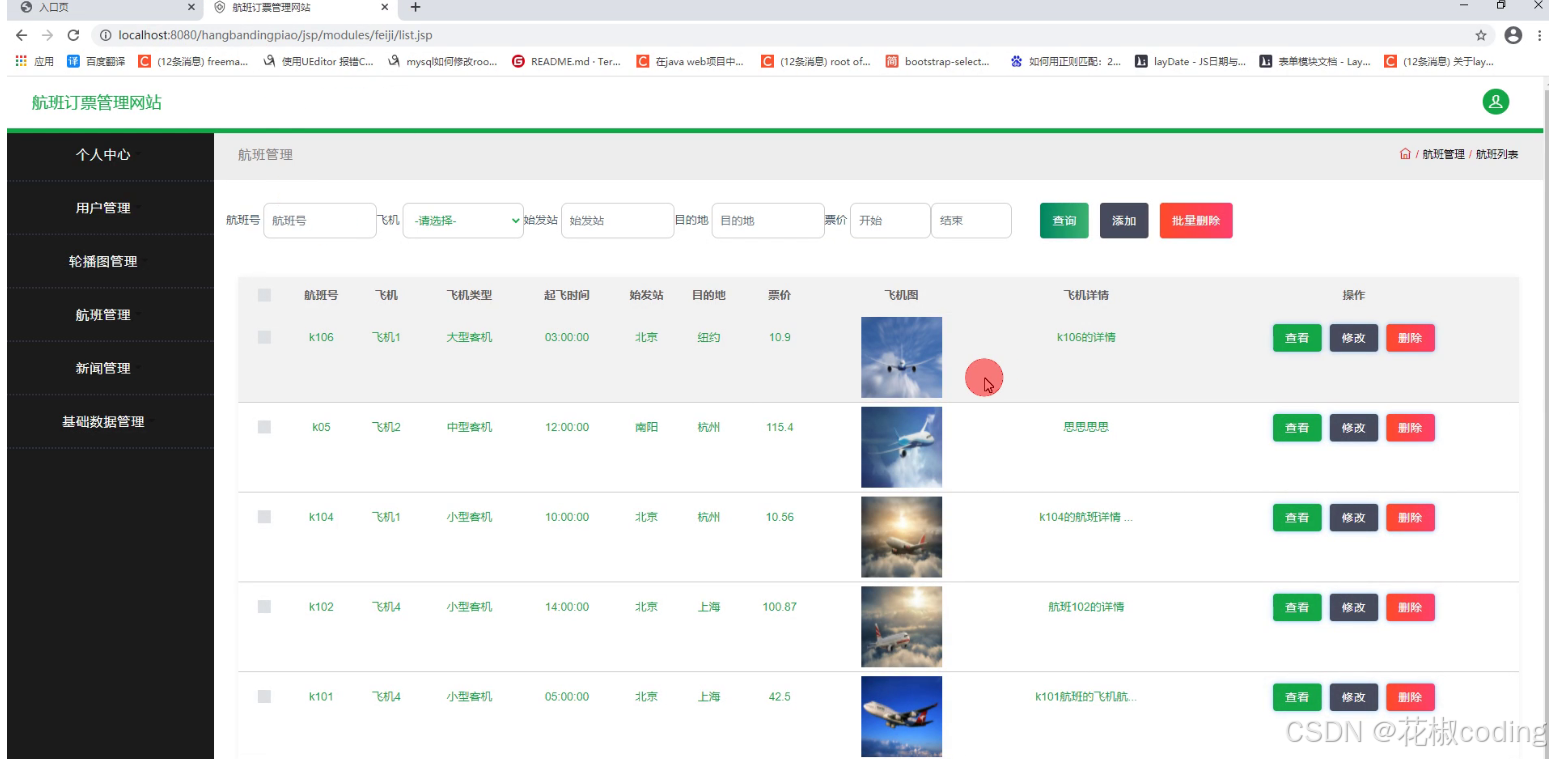The height and width of the screenshot is (759, 1551).
Task: Open layDate bookmark
Action: [1190, 61]
